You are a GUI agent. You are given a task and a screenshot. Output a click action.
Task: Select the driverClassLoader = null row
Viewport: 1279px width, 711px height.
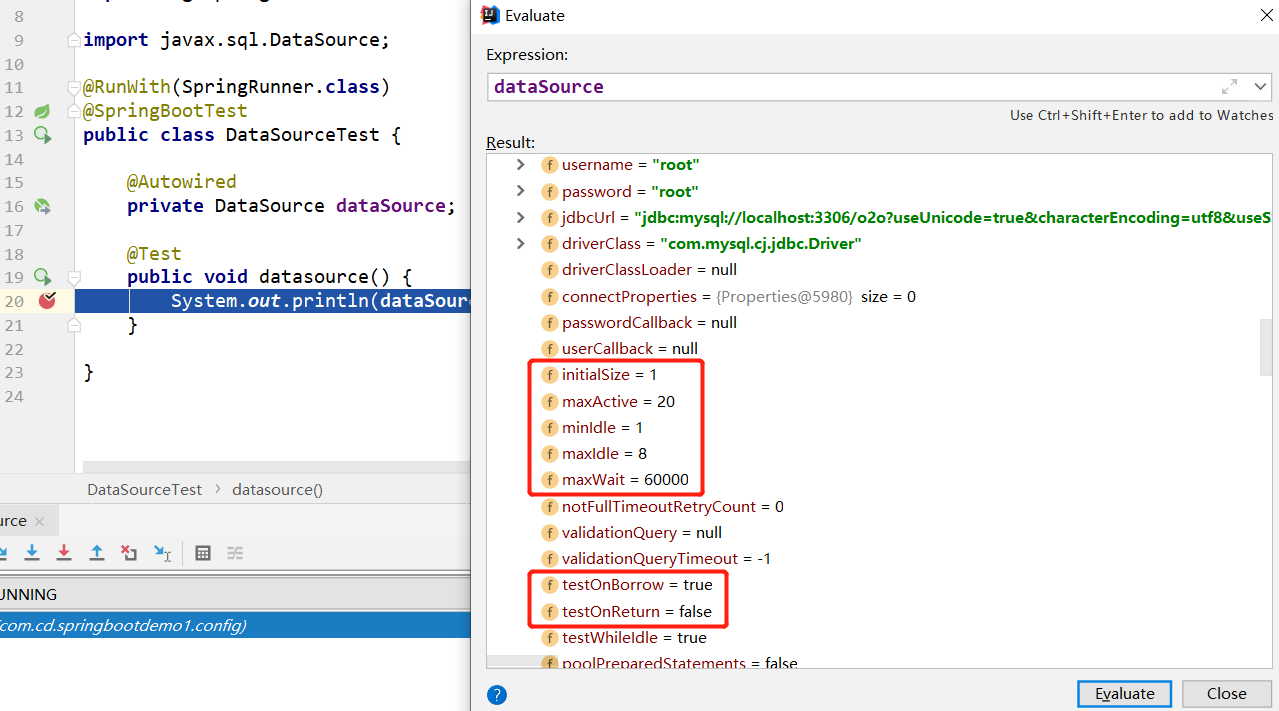click(x=638, y=270)
